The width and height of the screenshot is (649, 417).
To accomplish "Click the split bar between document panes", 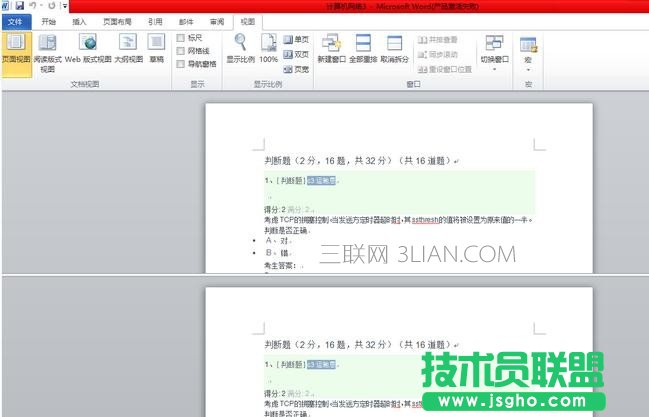I will tap(324, 275).
